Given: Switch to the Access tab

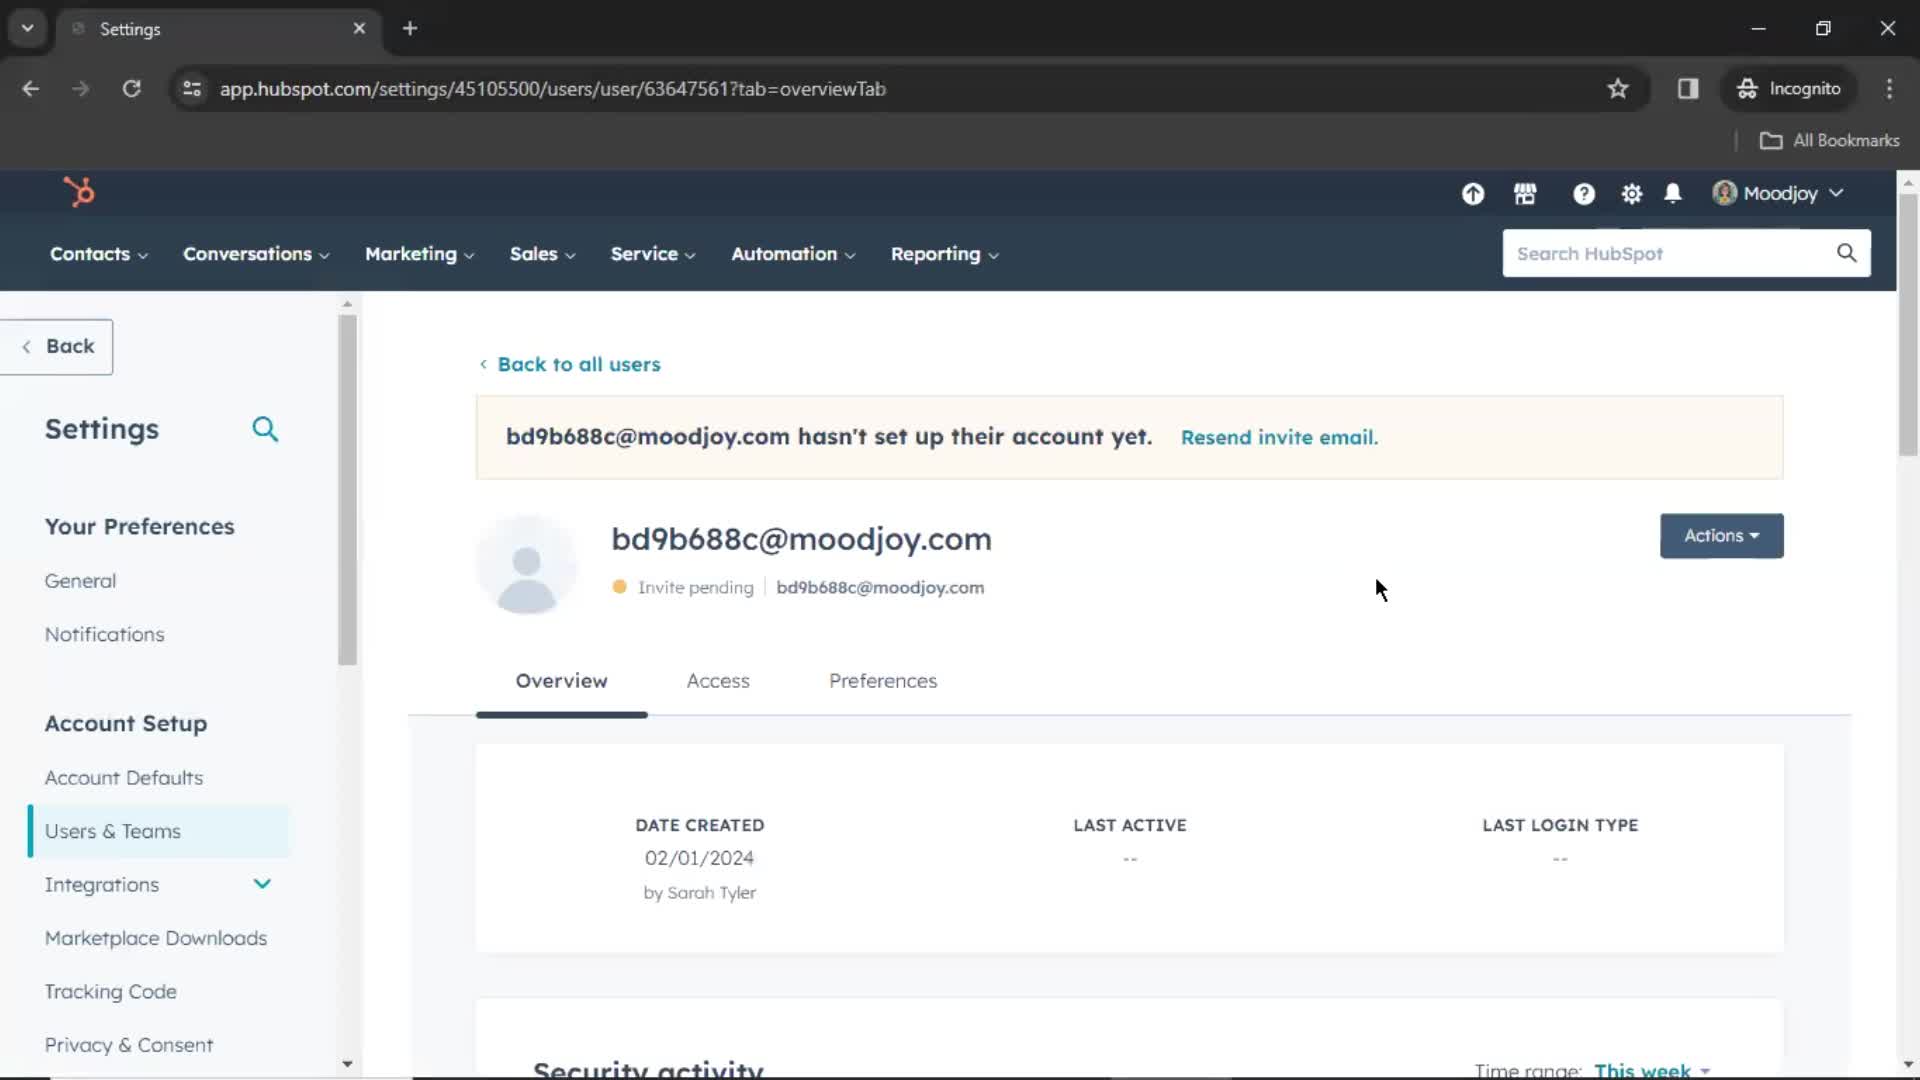Looking at the screenshot, I should (x=717, y=680).
